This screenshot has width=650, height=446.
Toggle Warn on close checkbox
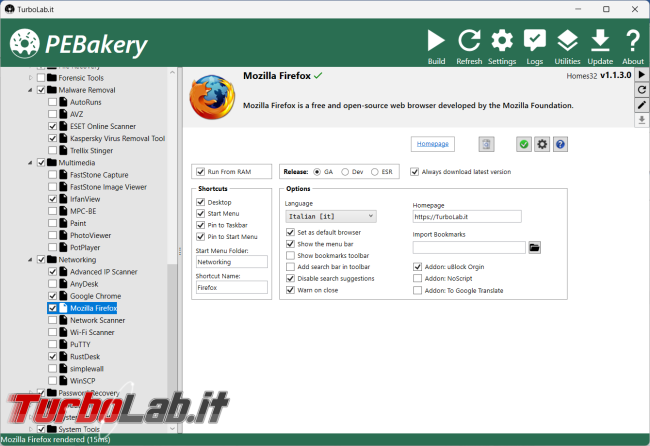coord(291,290)
